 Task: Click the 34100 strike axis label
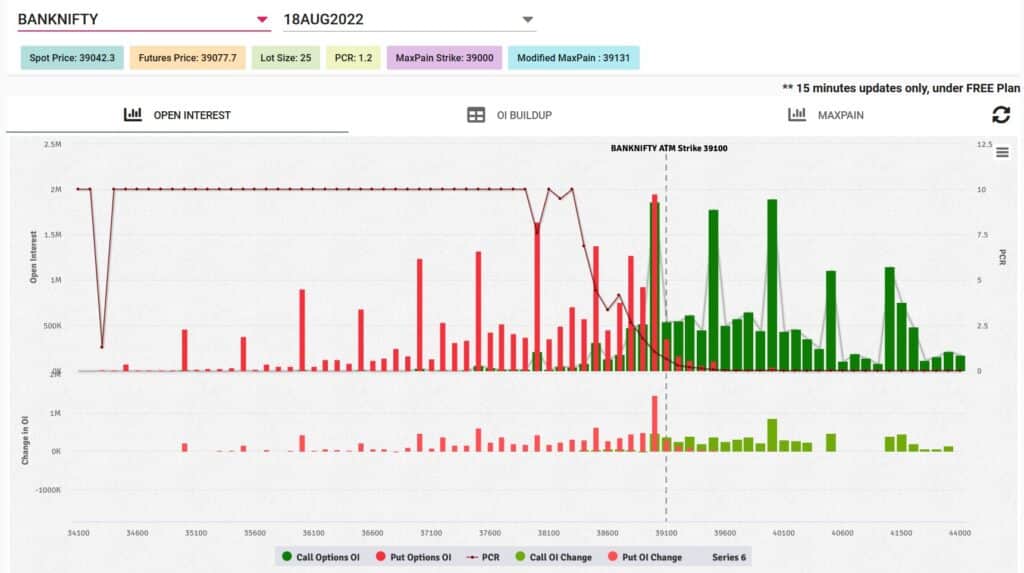[78, 533]
